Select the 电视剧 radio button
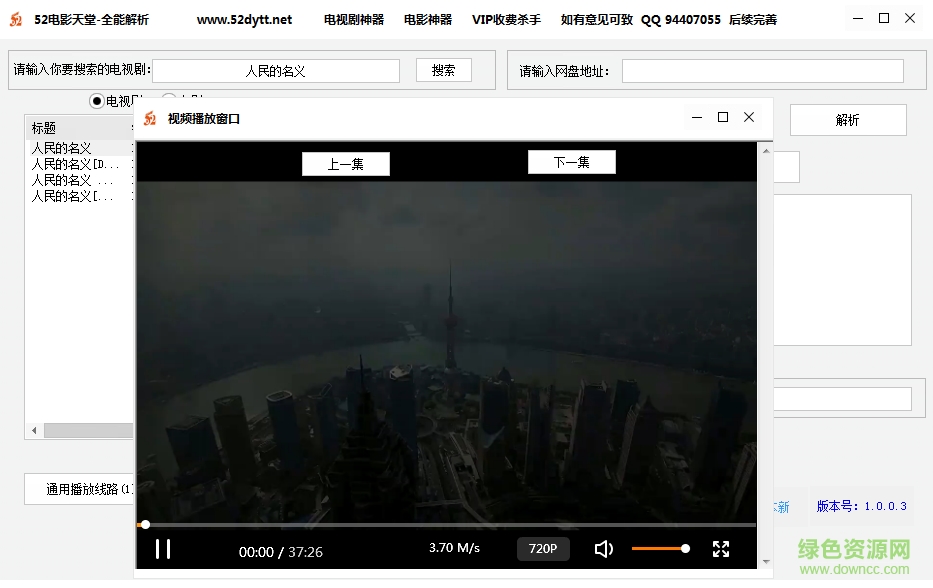The height and width of the screenshot is (588, 933). [97, 100]
